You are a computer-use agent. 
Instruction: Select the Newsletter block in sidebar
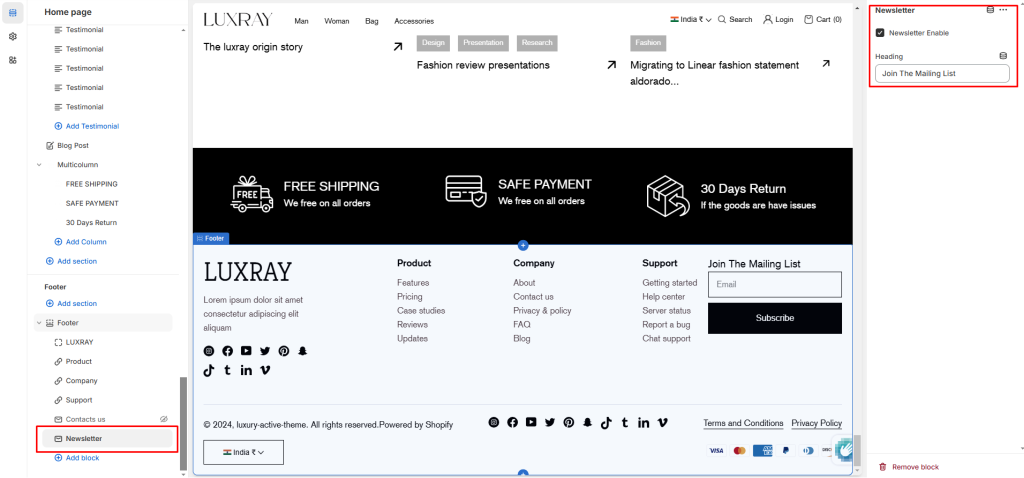[108, 438]
